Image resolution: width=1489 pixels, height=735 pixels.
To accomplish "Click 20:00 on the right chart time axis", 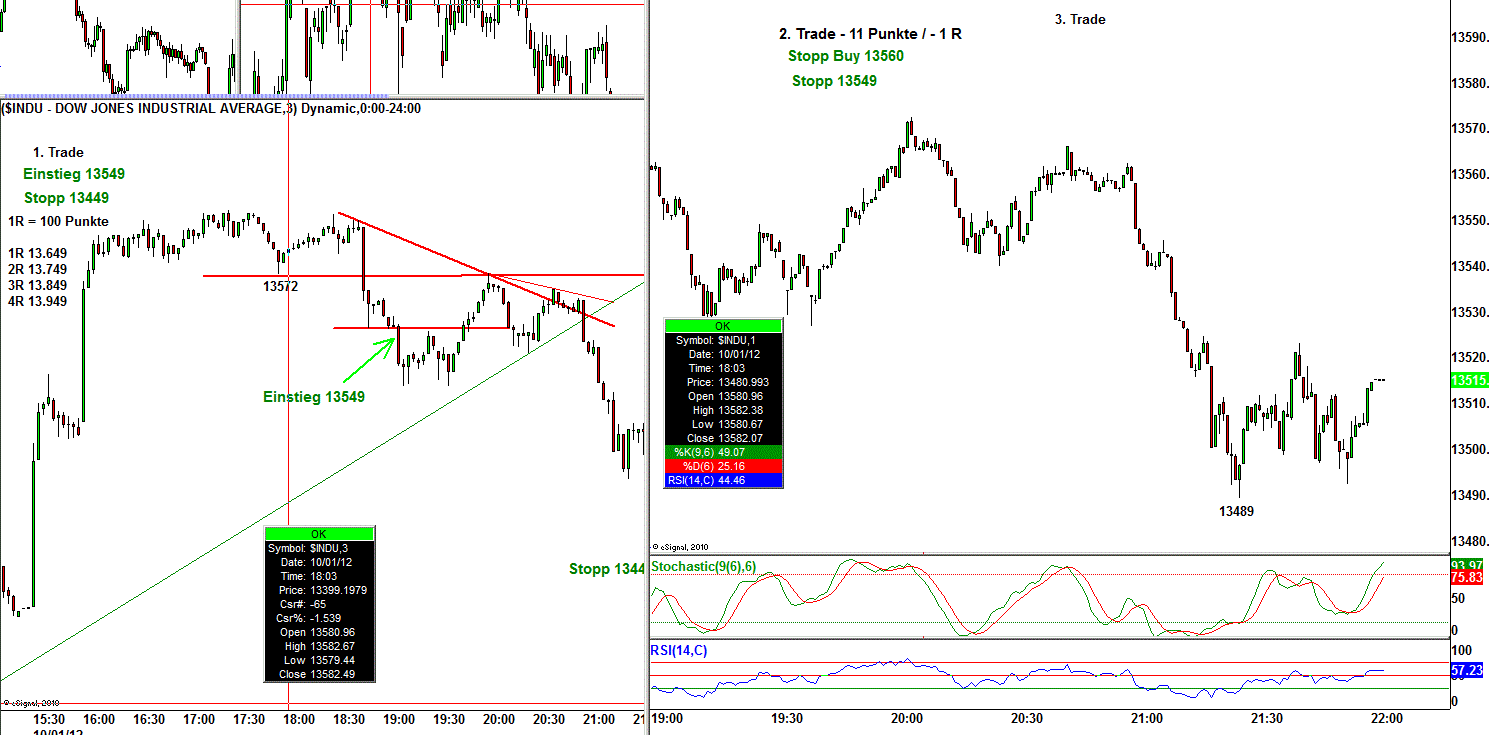I will pyautogui.click(x=907, y=719).
